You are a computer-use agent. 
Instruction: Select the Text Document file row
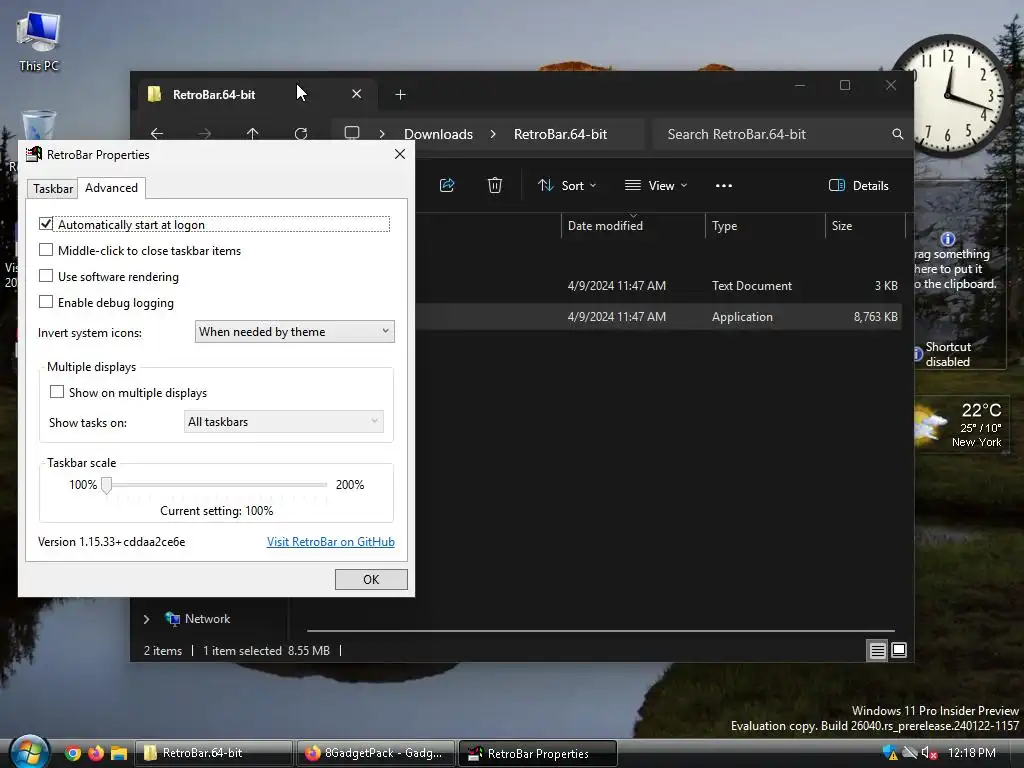click(x=658, y=286)
